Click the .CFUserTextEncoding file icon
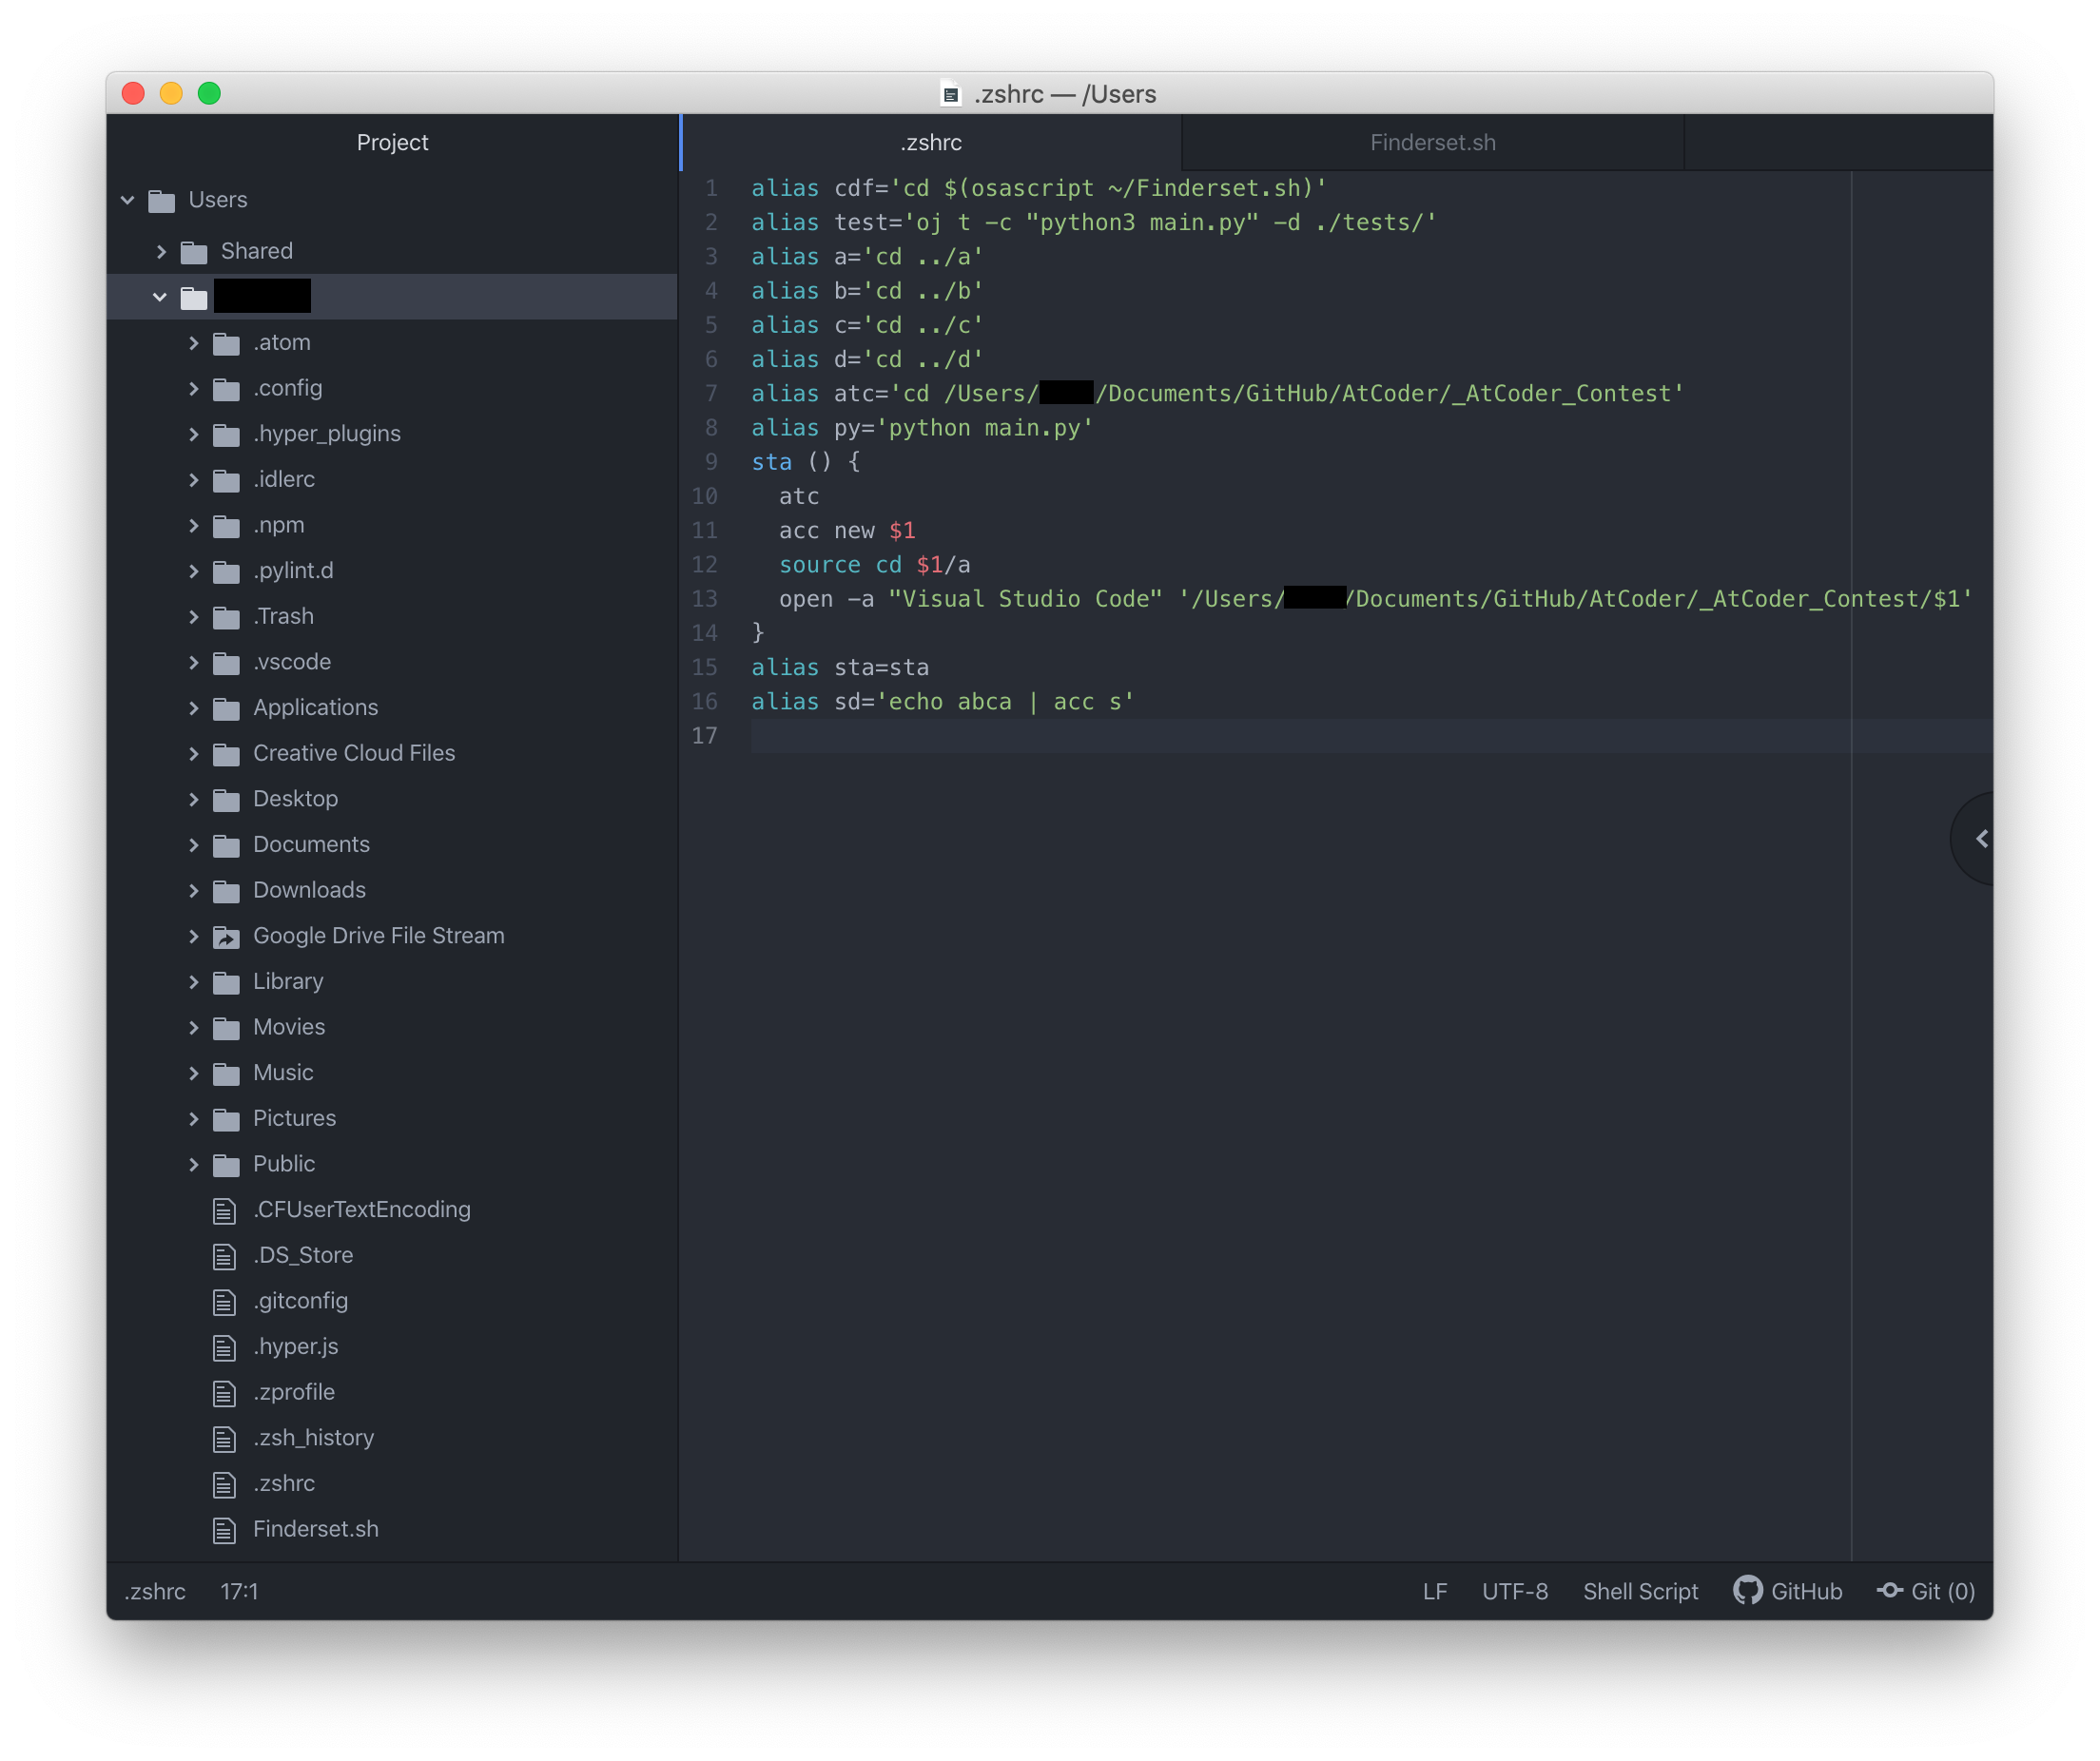2100x1761 pixels. pos(225,1211)
